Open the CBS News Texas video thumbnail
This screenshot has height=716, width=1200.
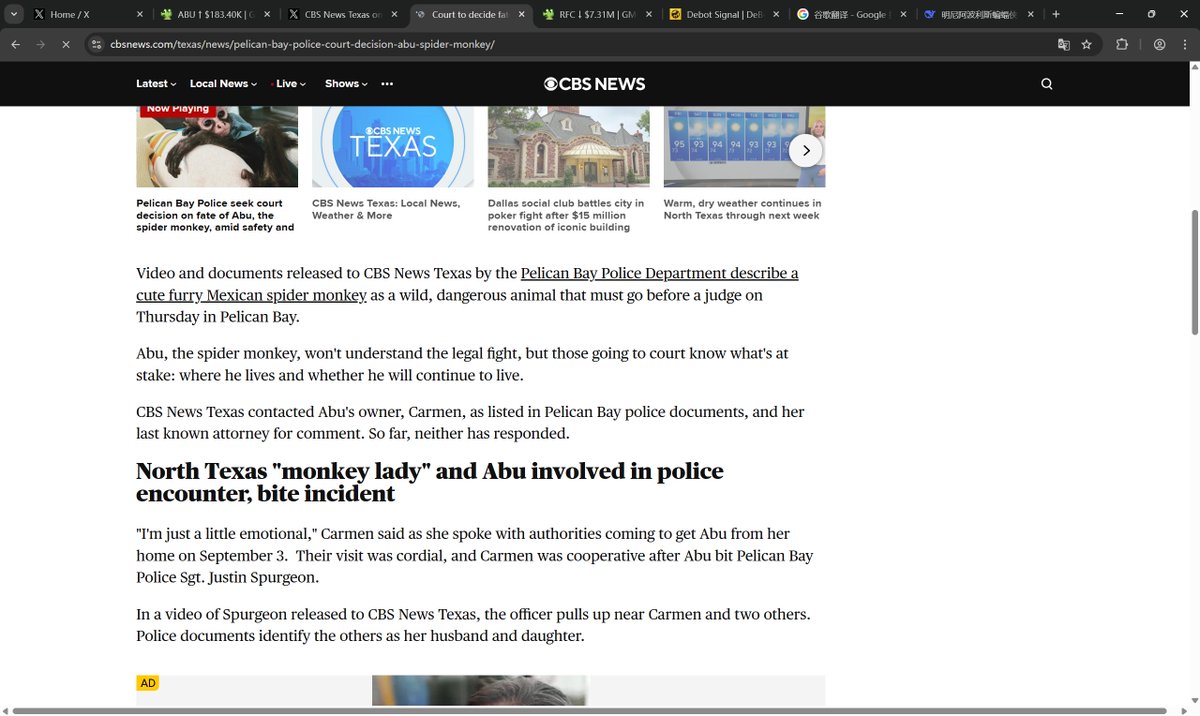click(393, 146)
